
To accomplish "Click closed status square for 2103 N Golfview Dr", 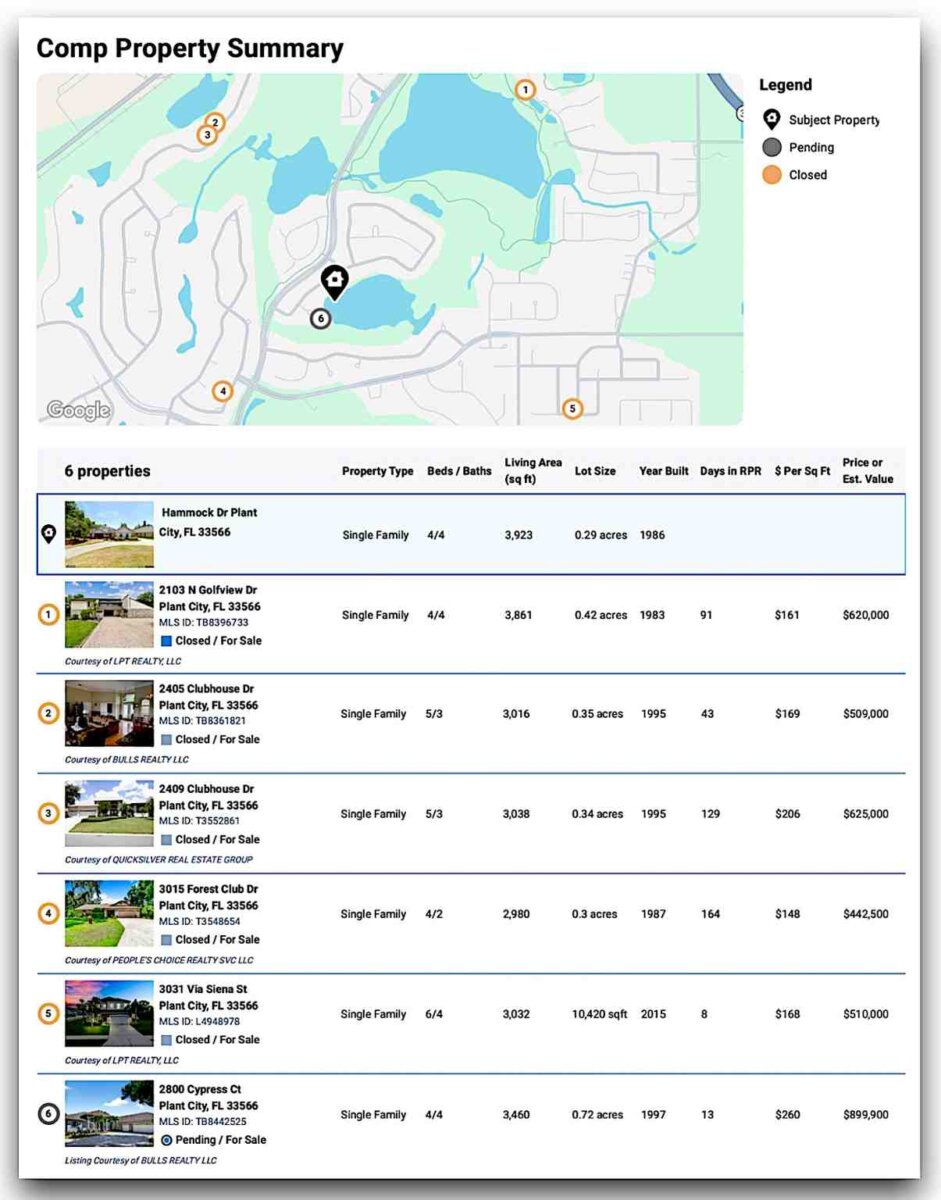I will click(x=166, y=640).
